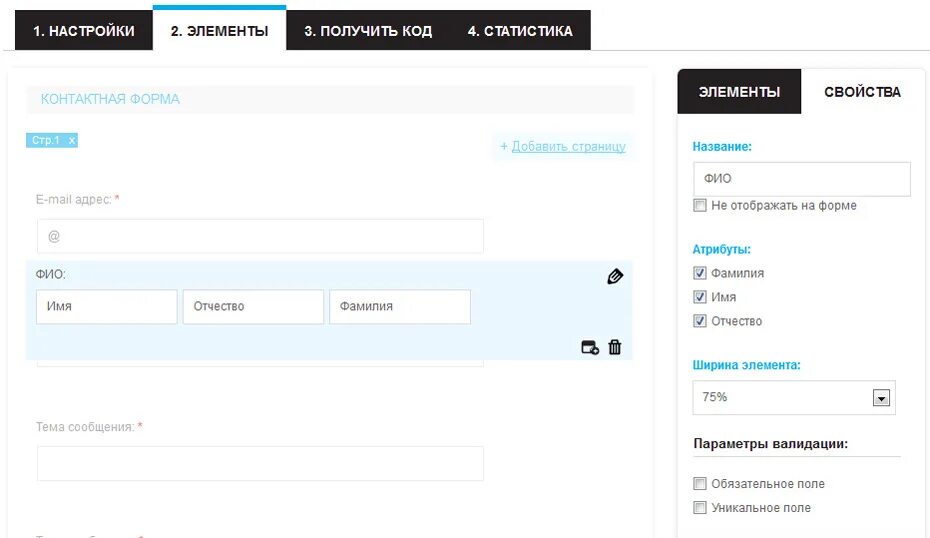Click the Отчество field in the form
930x538 pixels.
coord(253,307)
